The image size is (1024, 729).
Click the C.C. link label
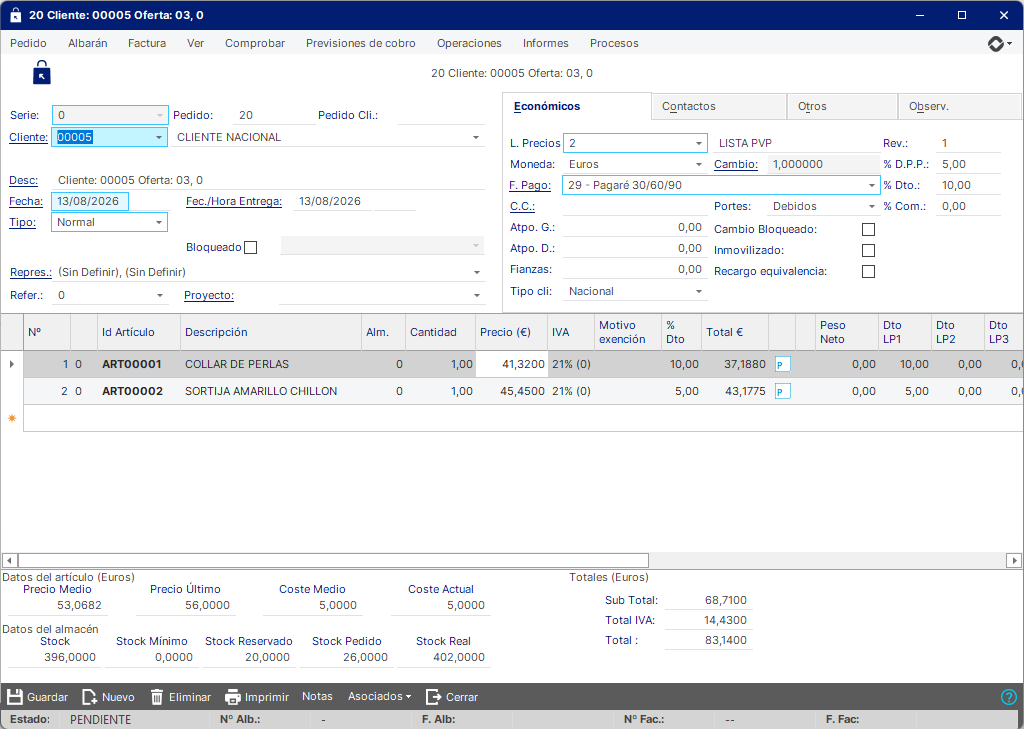coord(522,206)
